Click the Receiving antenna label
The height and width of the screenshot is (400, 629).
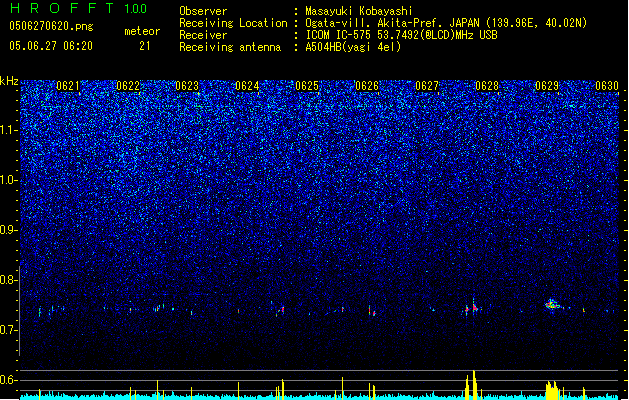[x=230, y=47]
